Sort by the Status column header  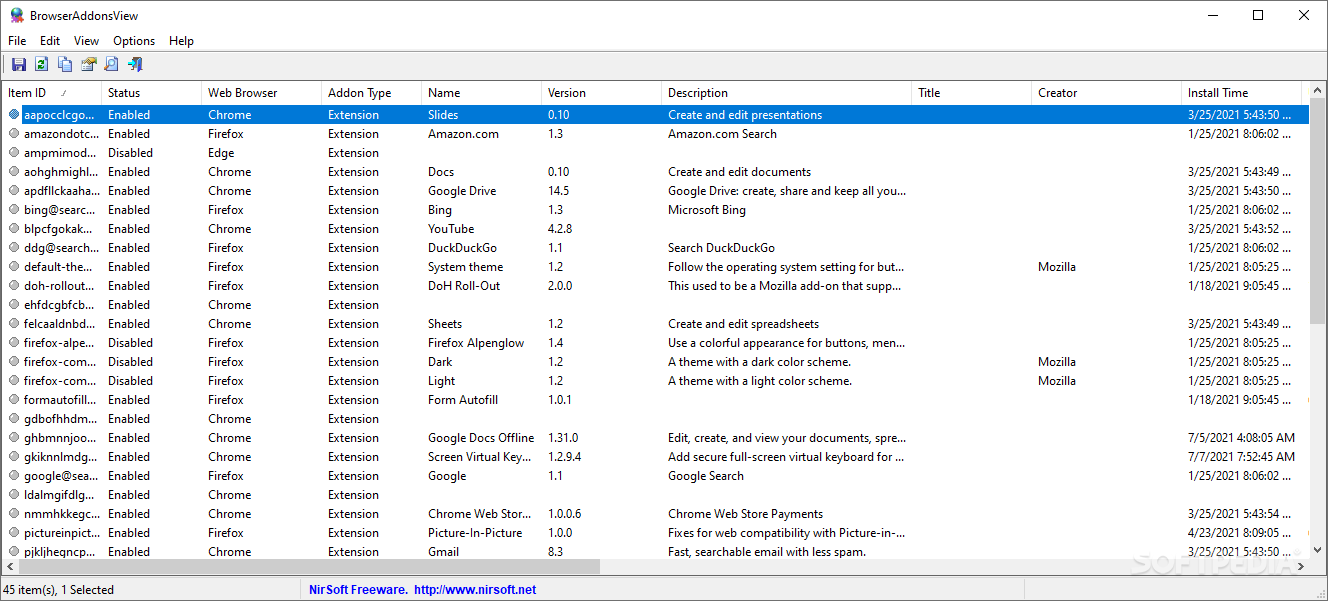tap(151, 93)
